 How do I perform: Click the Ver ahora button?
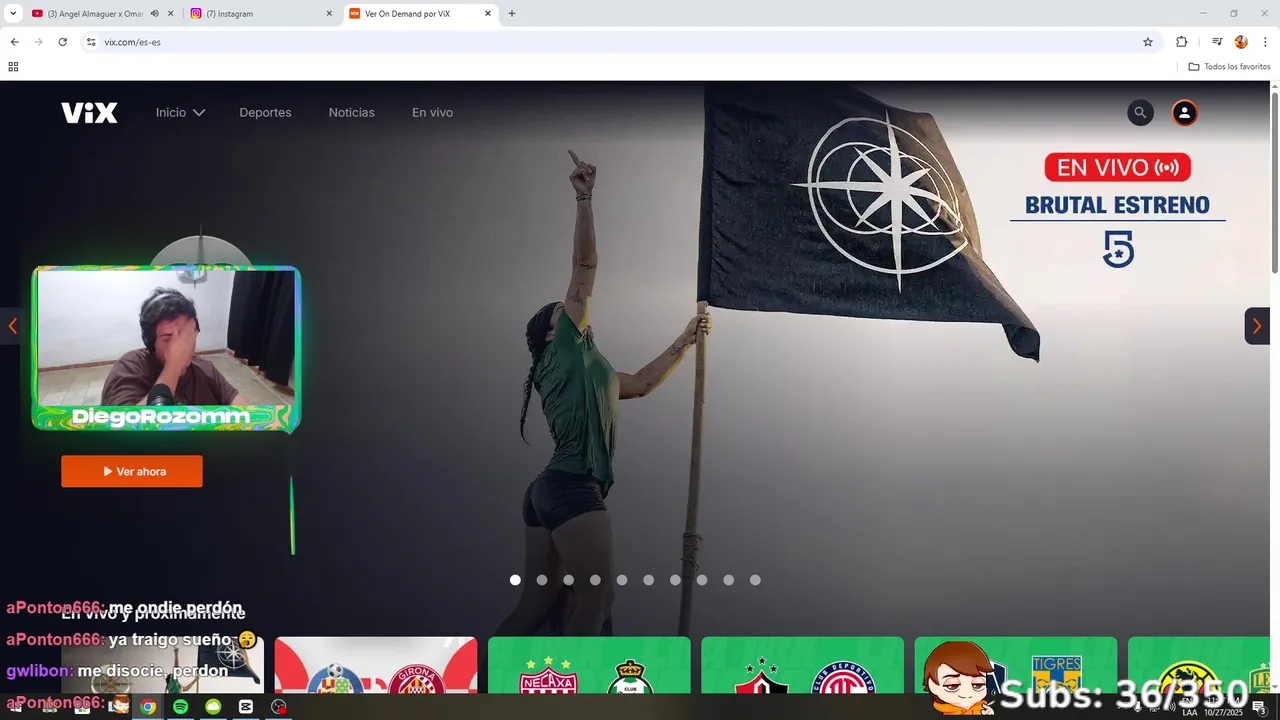(132, 472)
